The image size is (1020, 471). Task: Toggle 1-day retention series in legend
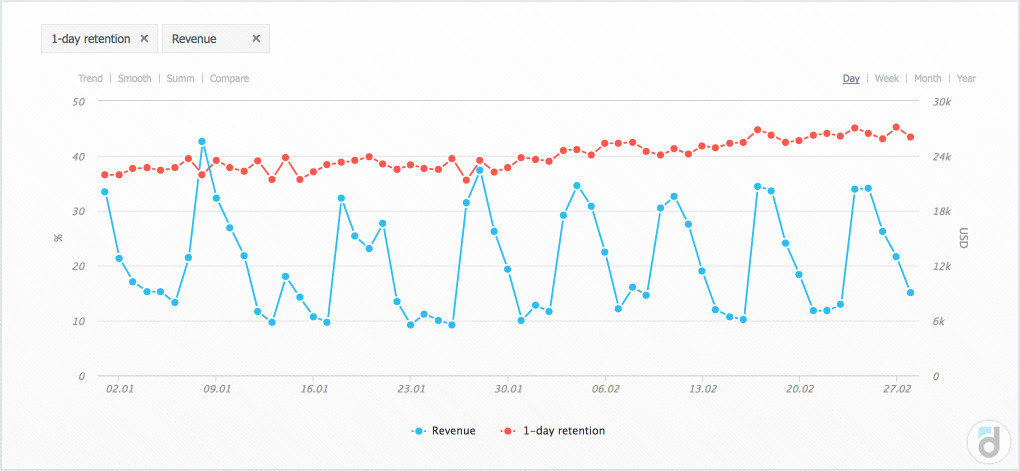coord(563,431)
